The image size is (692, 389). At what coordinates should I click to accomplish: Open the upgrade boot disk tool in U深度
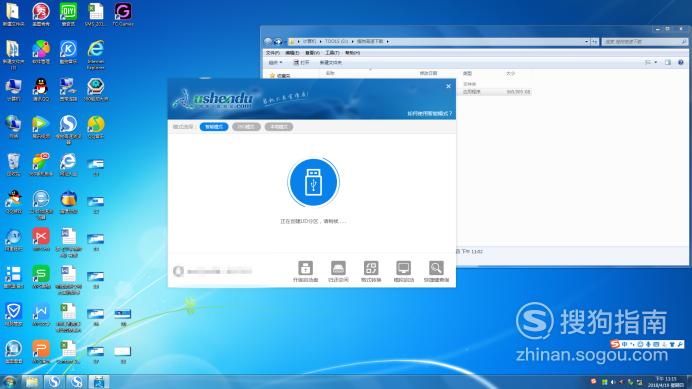point(305,271)
